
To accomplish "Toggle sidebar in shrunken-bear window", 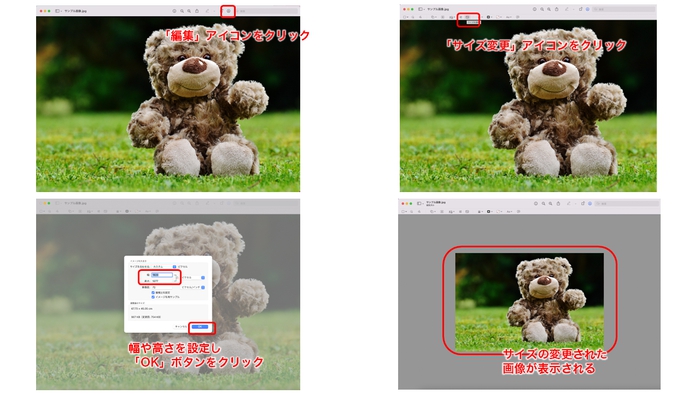I will [419, 203].
